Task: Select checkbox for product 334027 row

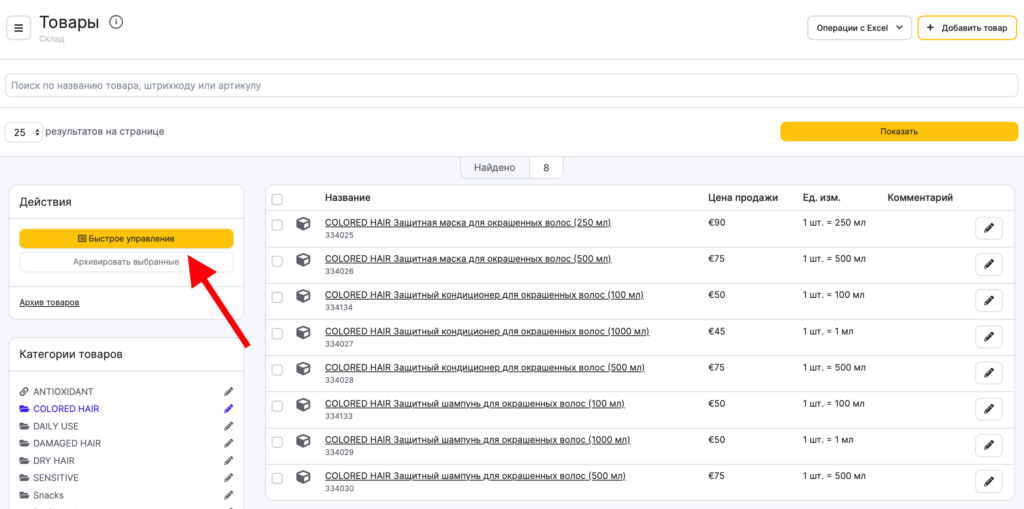Action: [277, 334]
